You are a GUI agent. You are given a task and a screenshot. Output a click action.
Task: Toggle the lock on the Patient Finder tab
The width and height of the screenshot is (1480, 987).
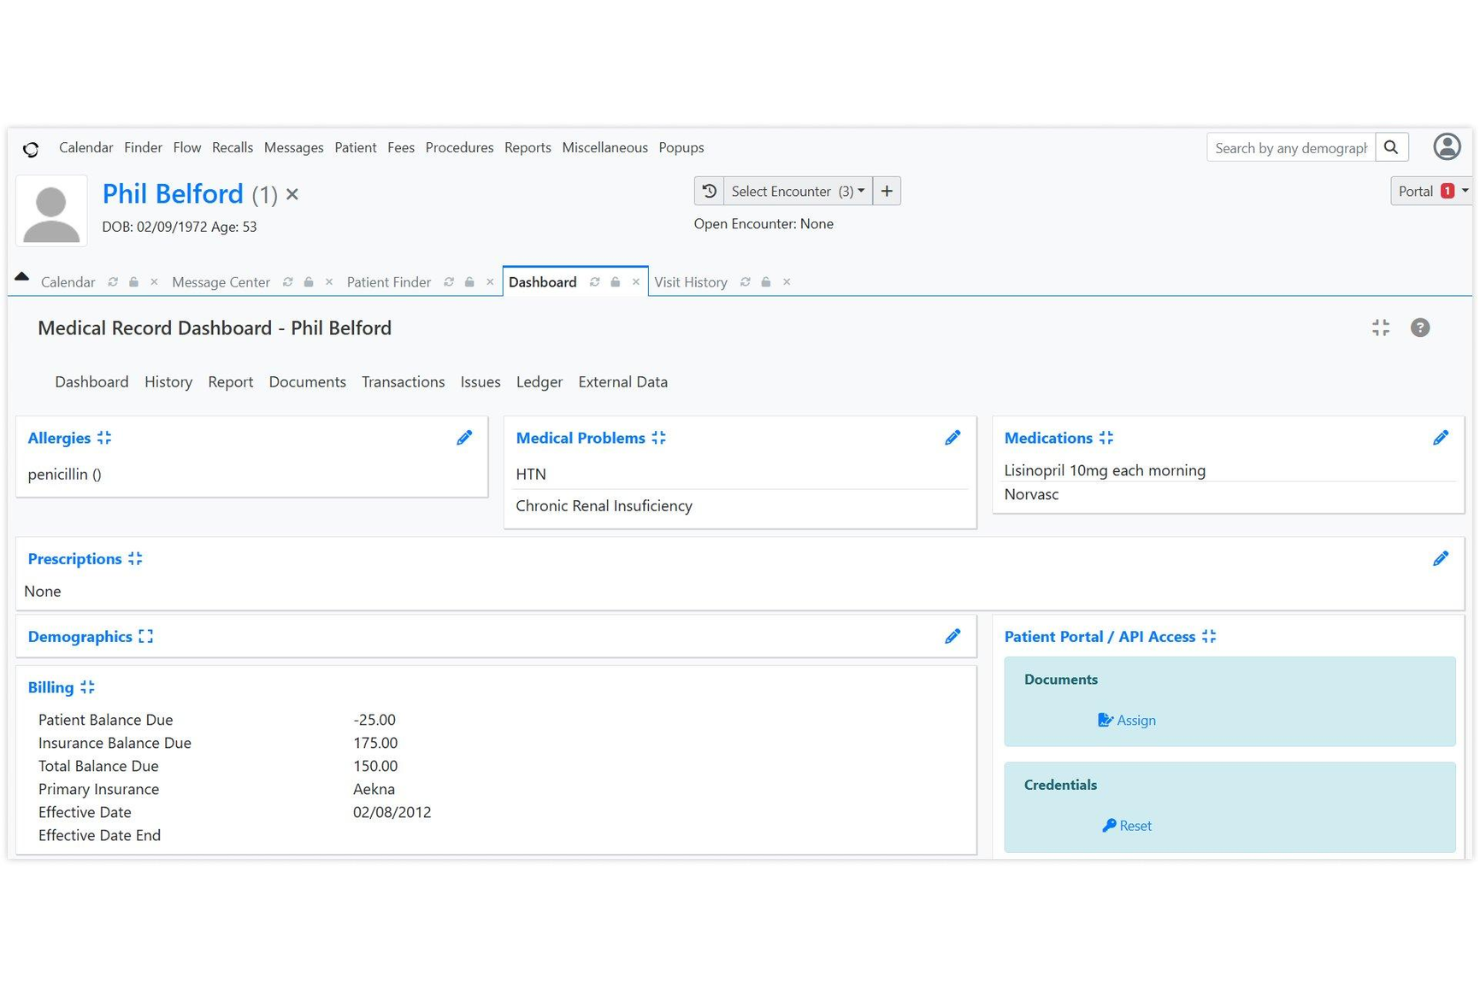(469, 282)
